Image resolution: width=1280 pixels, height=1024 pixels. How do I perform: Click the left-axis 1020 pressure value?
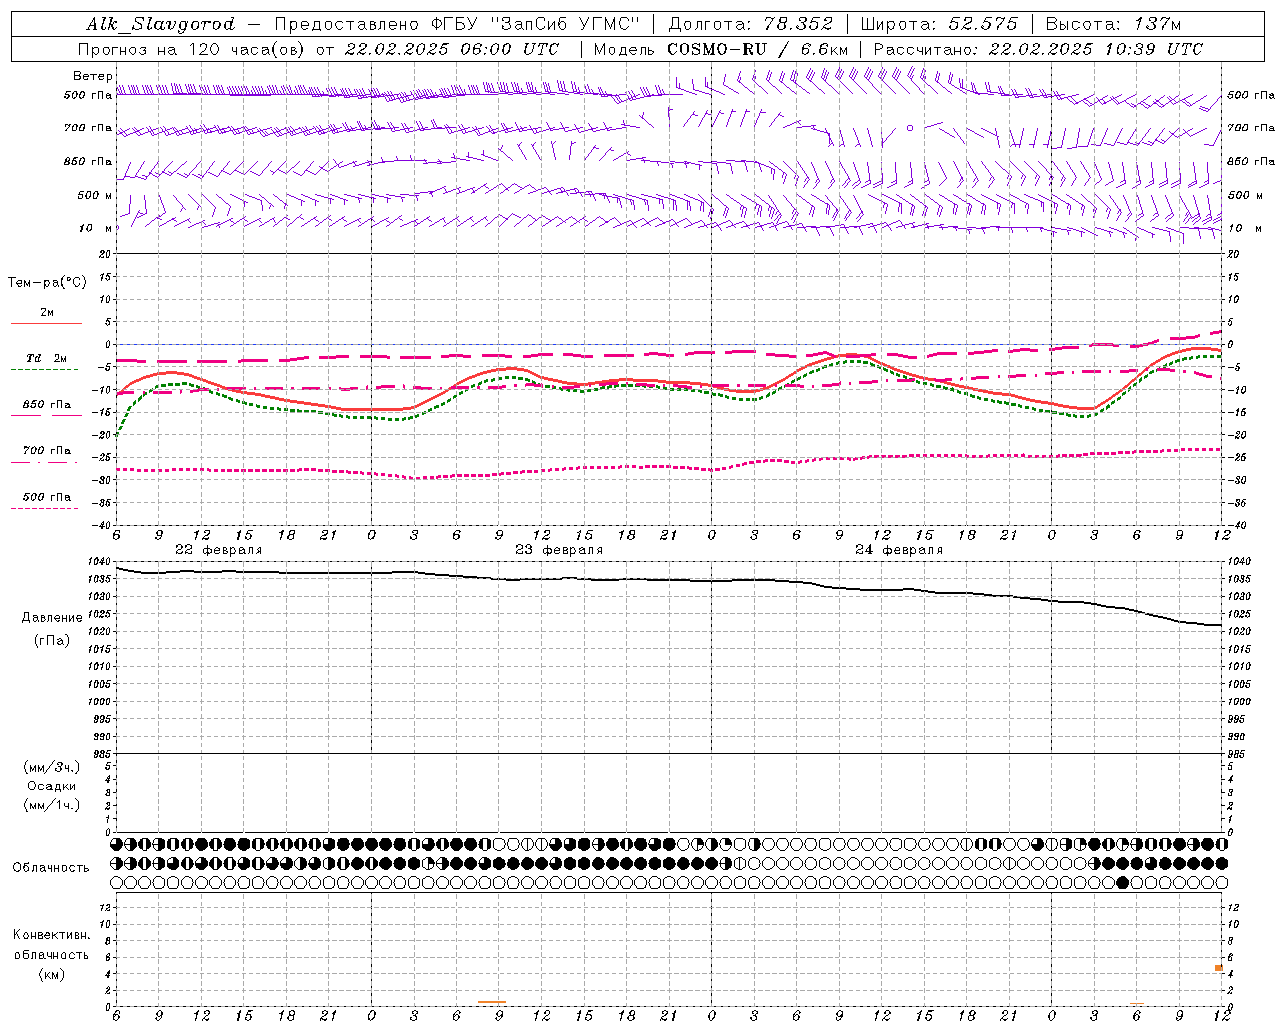coord(100,631)
